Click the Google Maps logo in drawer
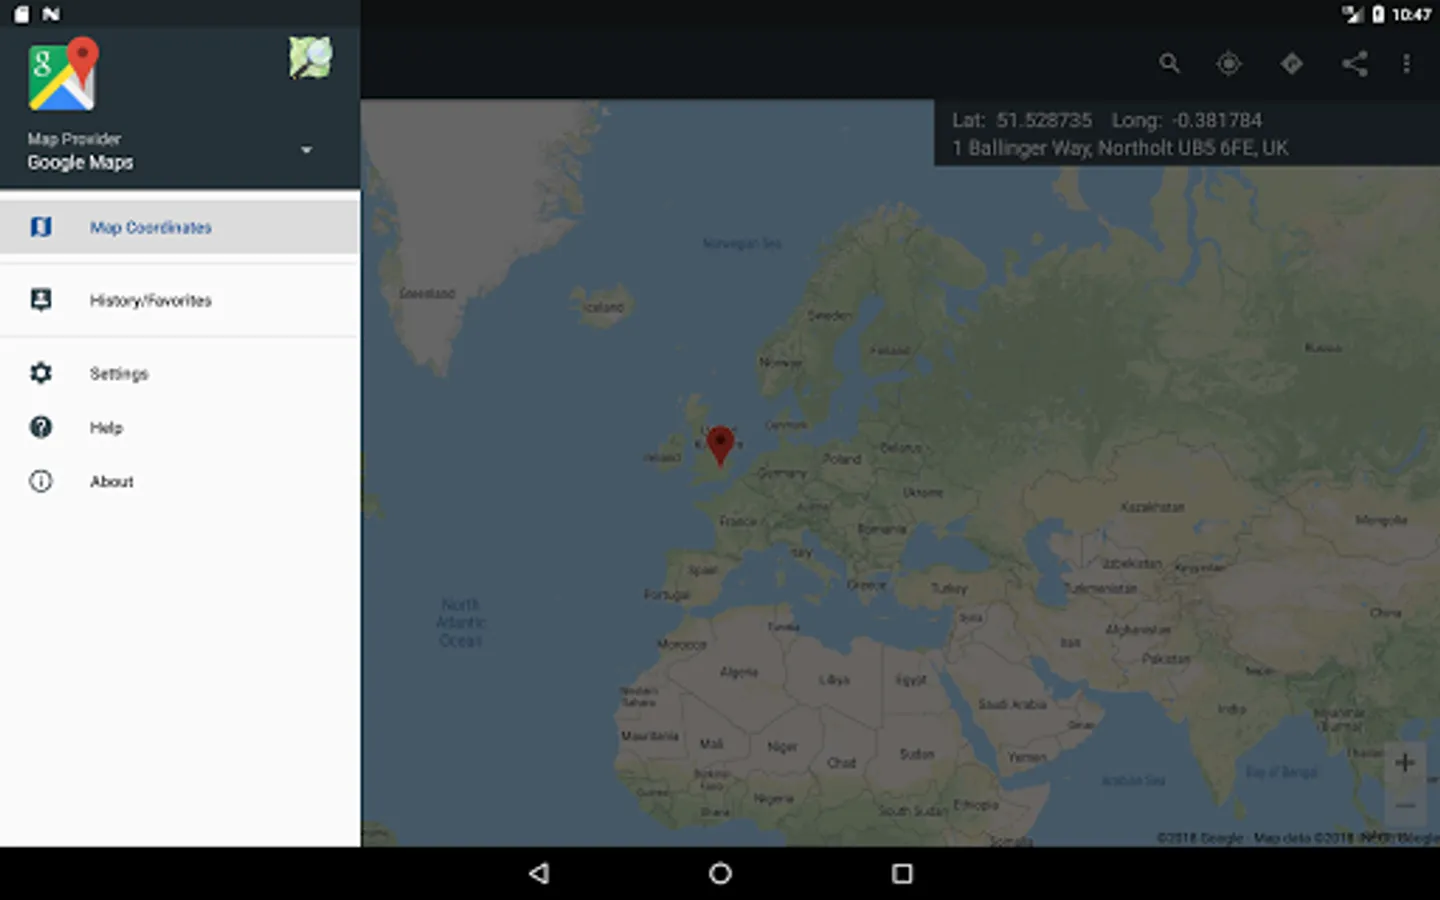Image resolution: width=1440 pixels, height=900 pixels. 64,75
